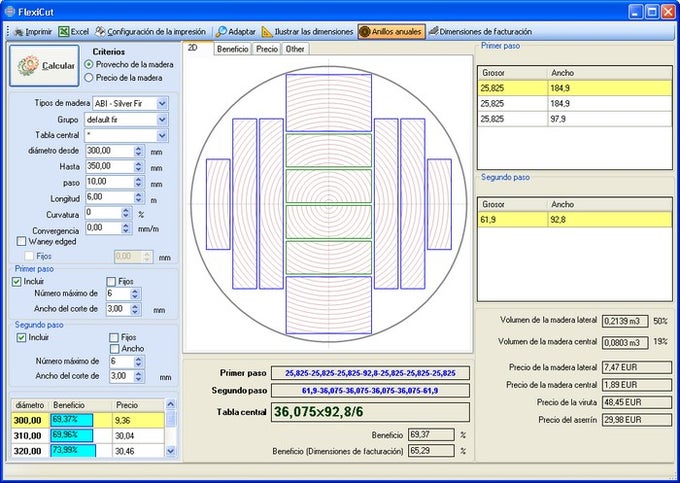The image size is (680, 483).
Task: Click Primer paso Número máximo spinner
Action: click(x=135, y=294)
